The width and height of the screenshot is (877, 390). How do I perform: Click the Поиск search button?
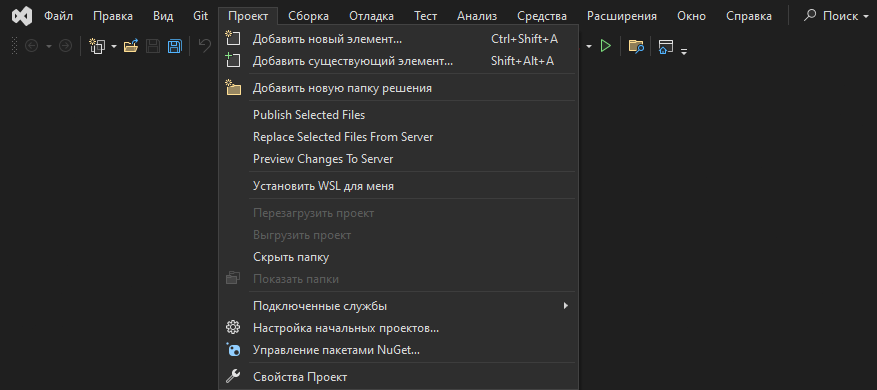tap(836, 16)
